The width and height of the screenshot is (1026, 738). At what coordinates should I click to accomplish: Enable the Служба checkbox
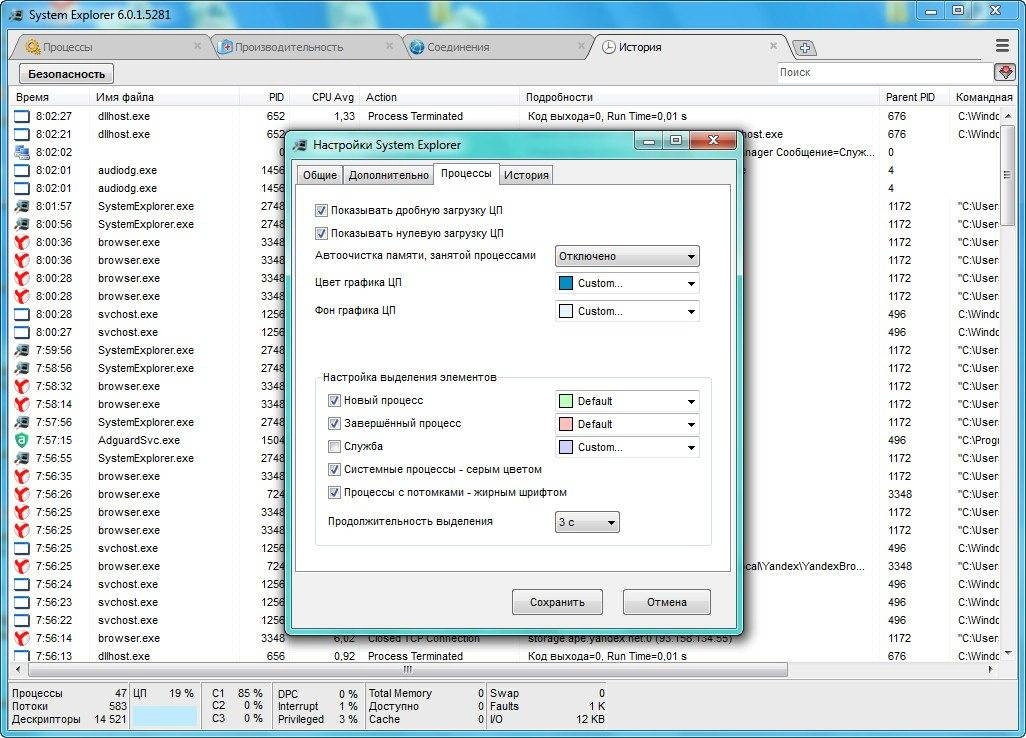[334, 446]
